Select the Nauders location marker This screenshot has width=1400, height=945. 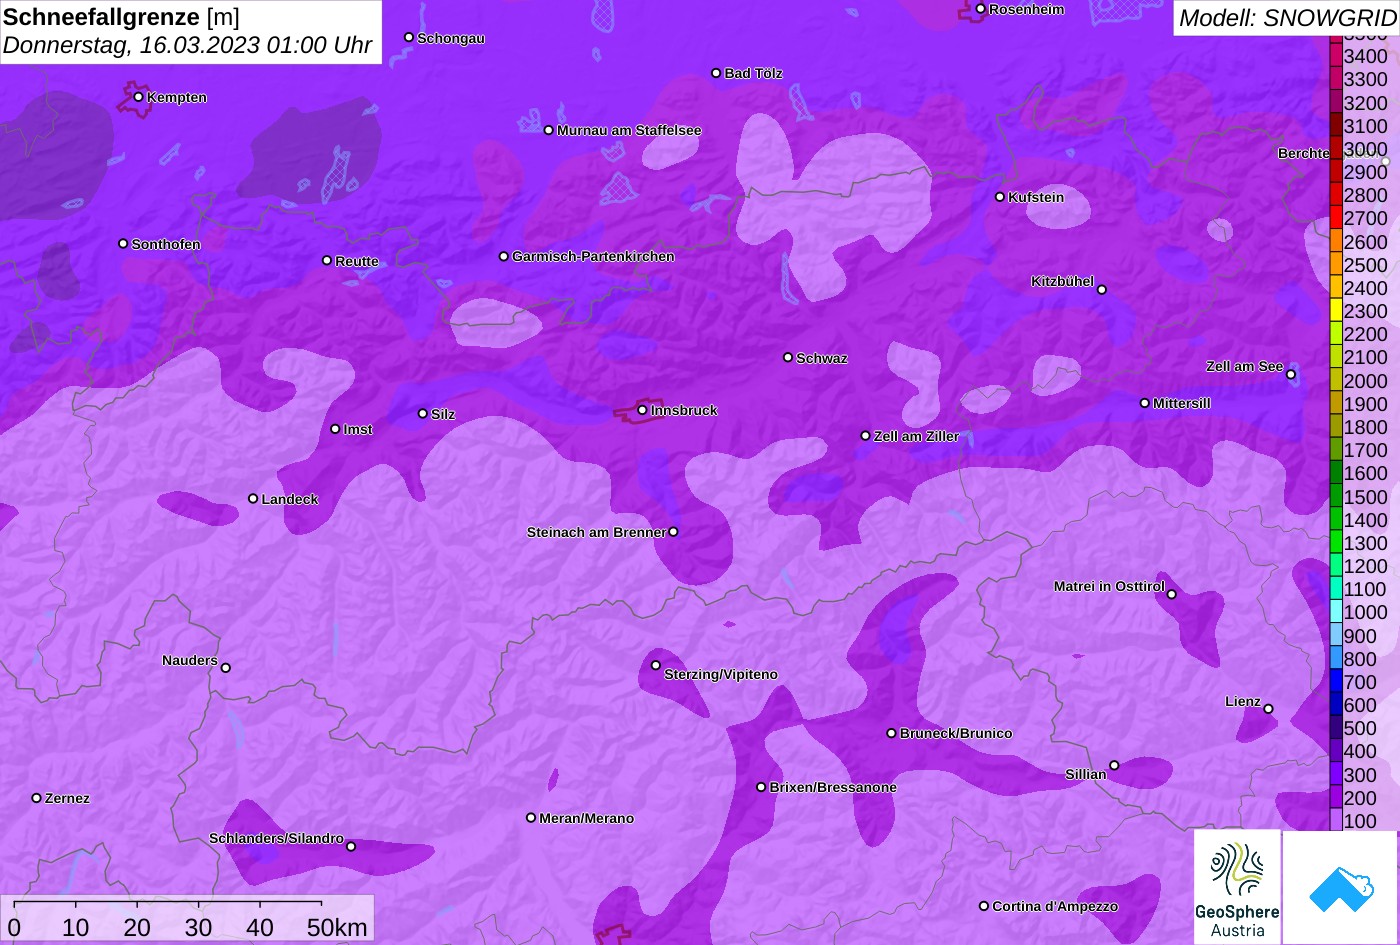[x=226, y=668]
